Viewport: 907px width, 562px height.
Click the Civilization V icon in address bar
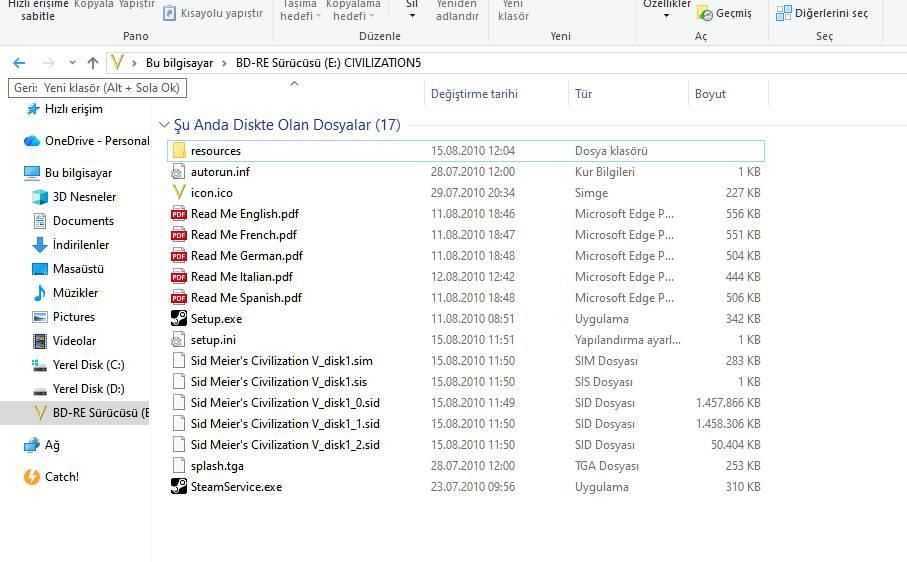(117, 62)
